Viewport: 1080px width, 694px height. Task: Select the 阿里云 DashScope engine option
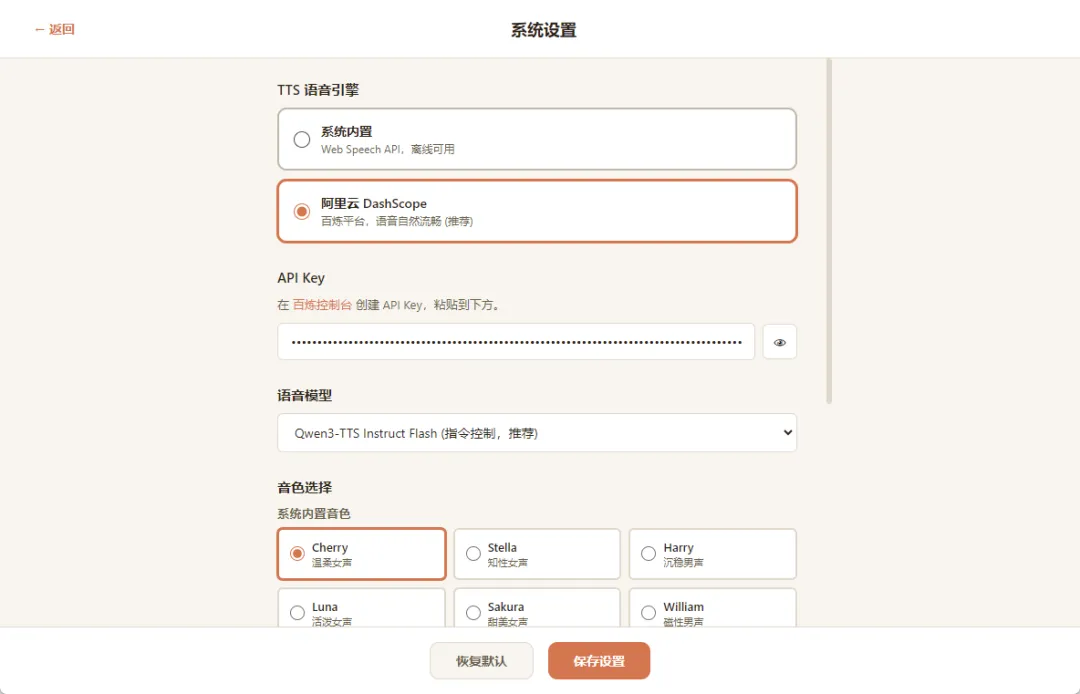click(x=537, y=211)
